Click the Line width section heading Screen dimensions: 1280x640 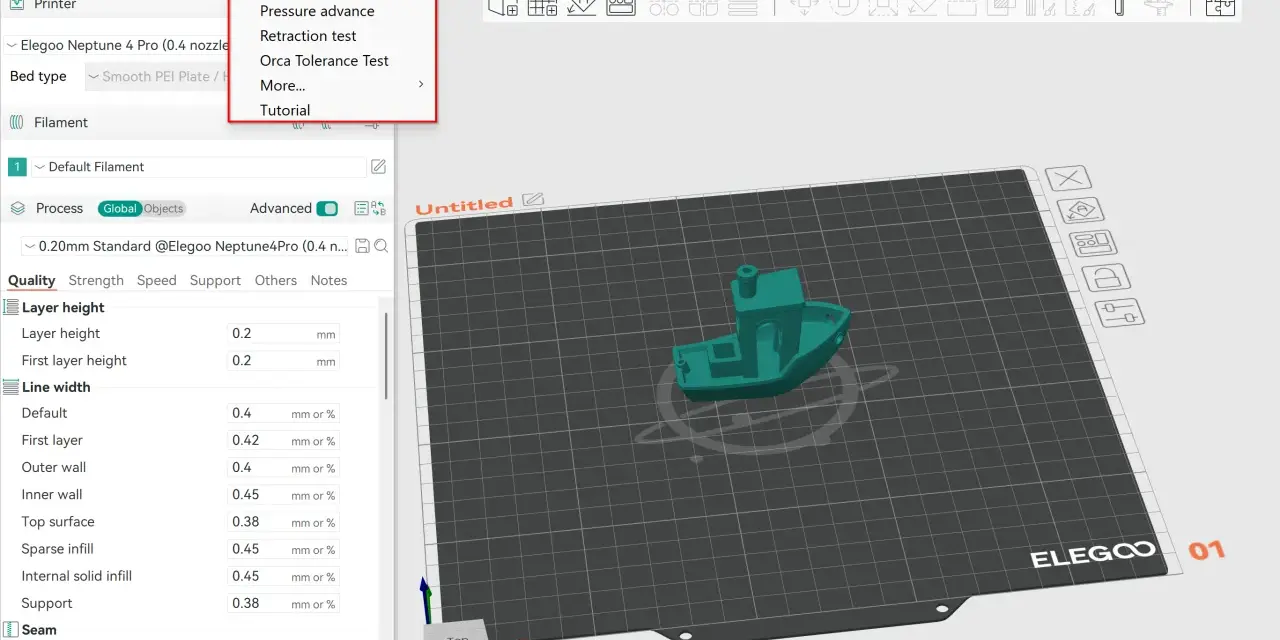(56, 387)
